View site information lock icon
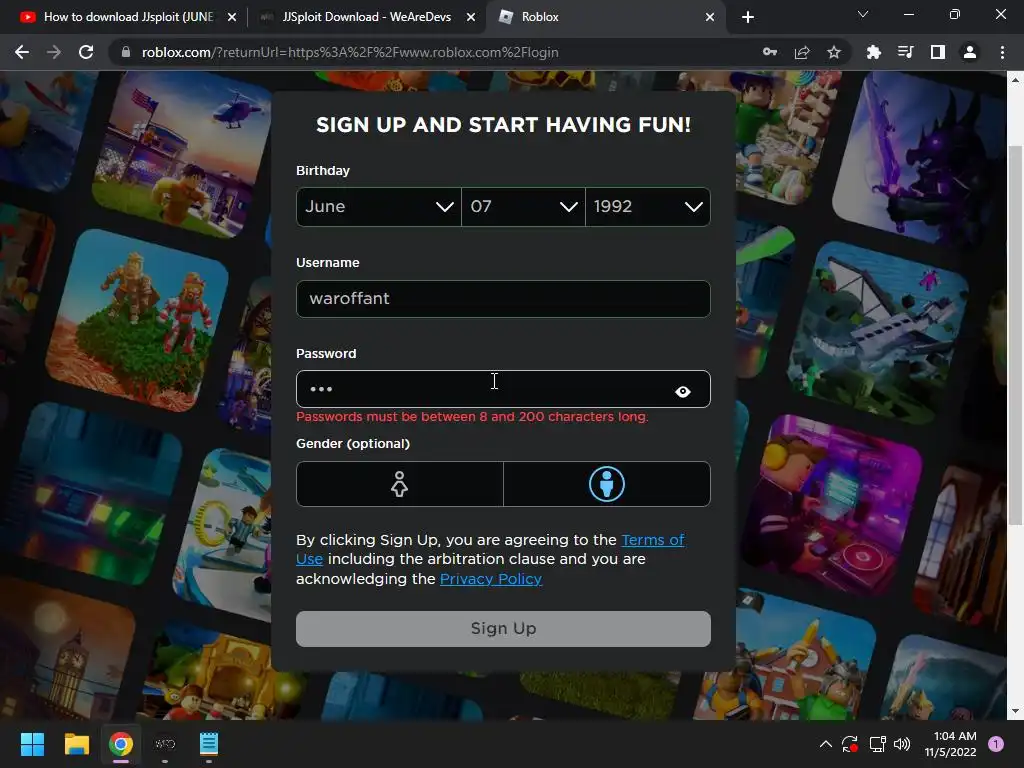The image size is (1024, 768). coord(126,52)
